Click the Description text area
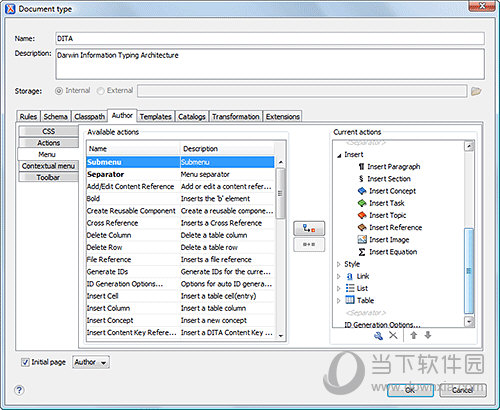This screenshot has height=410, width=500. tap(270, 64)
